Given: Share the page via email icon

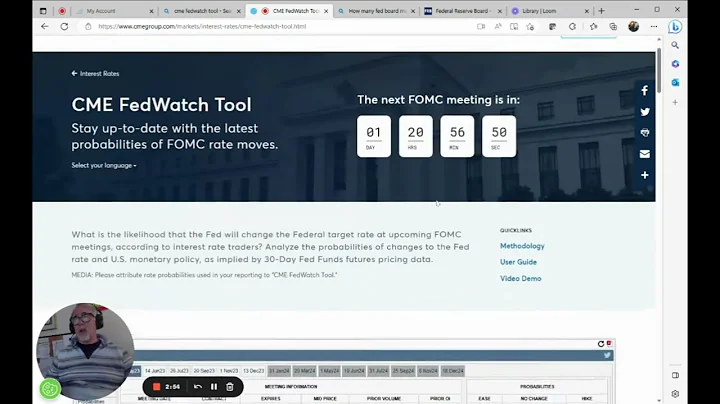Looking at the screenshot, I should pos(645,154).
